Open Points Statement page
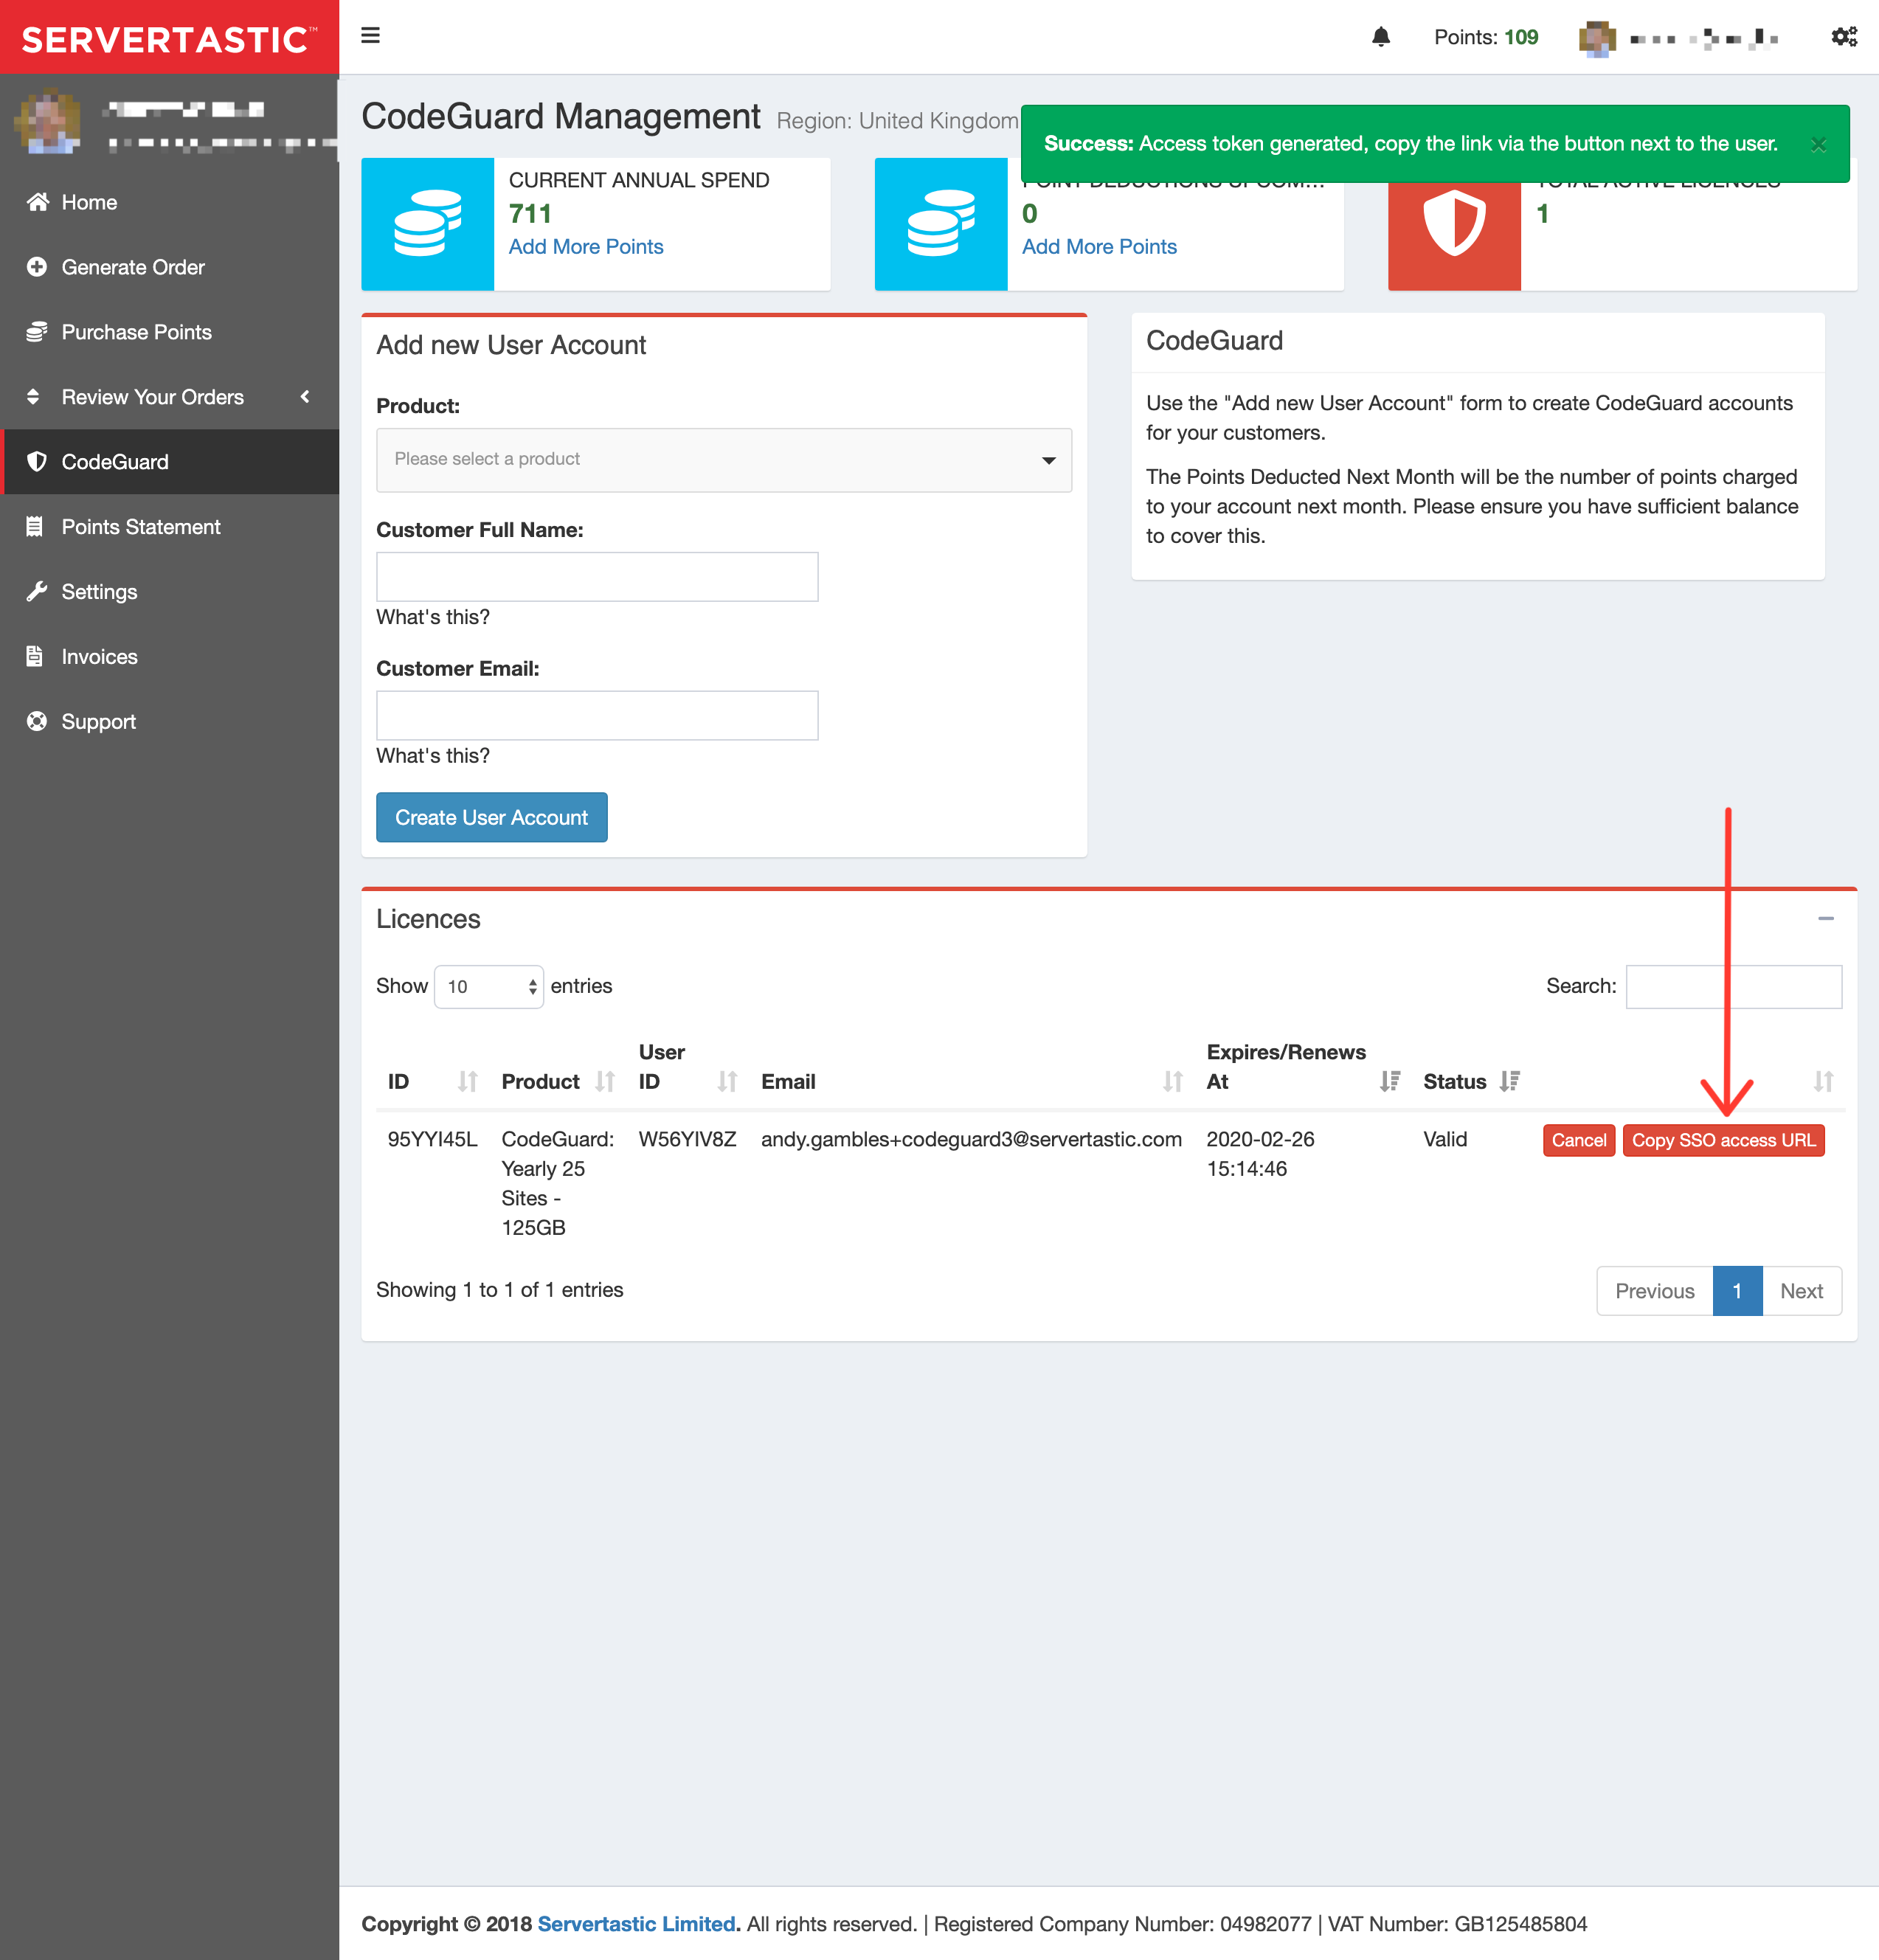Image resolution: width=1879 pixels, height=1960 pixels. [141, 527]
